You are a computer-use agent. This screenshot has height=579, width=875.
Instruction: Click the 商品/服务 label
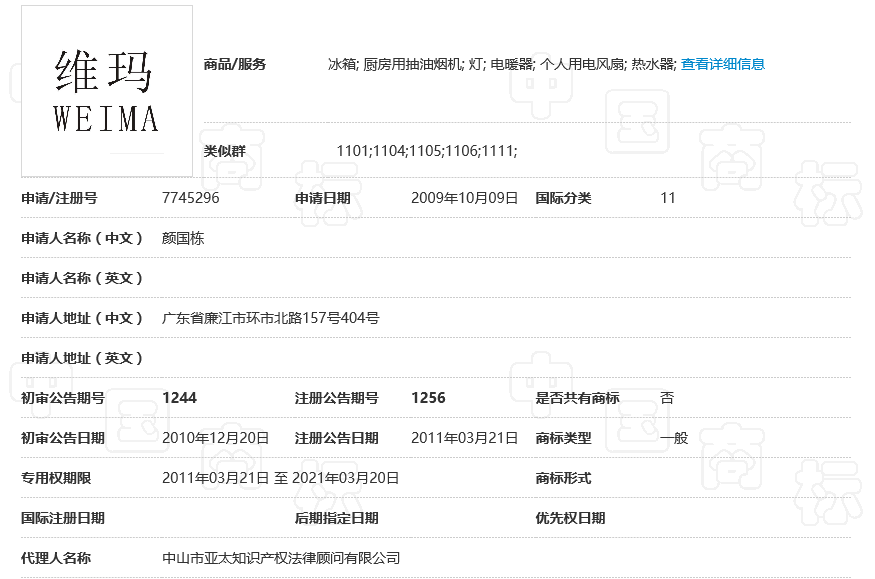235,64
